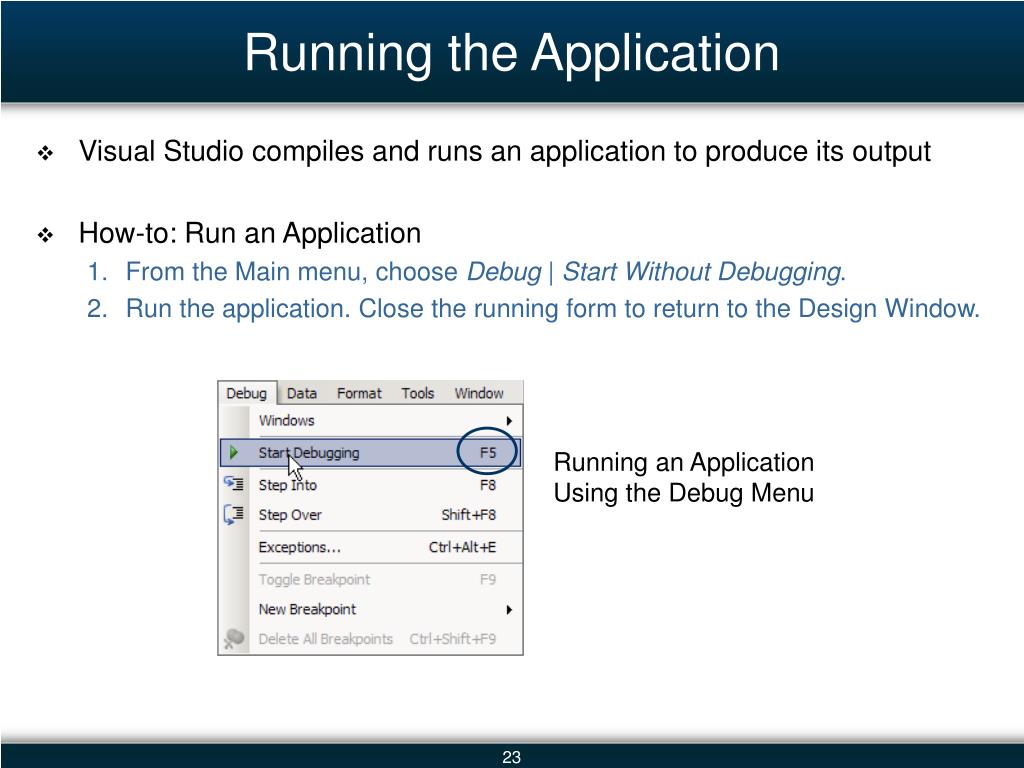
Task: Open the Debug menu
Action: coord(247,393)
